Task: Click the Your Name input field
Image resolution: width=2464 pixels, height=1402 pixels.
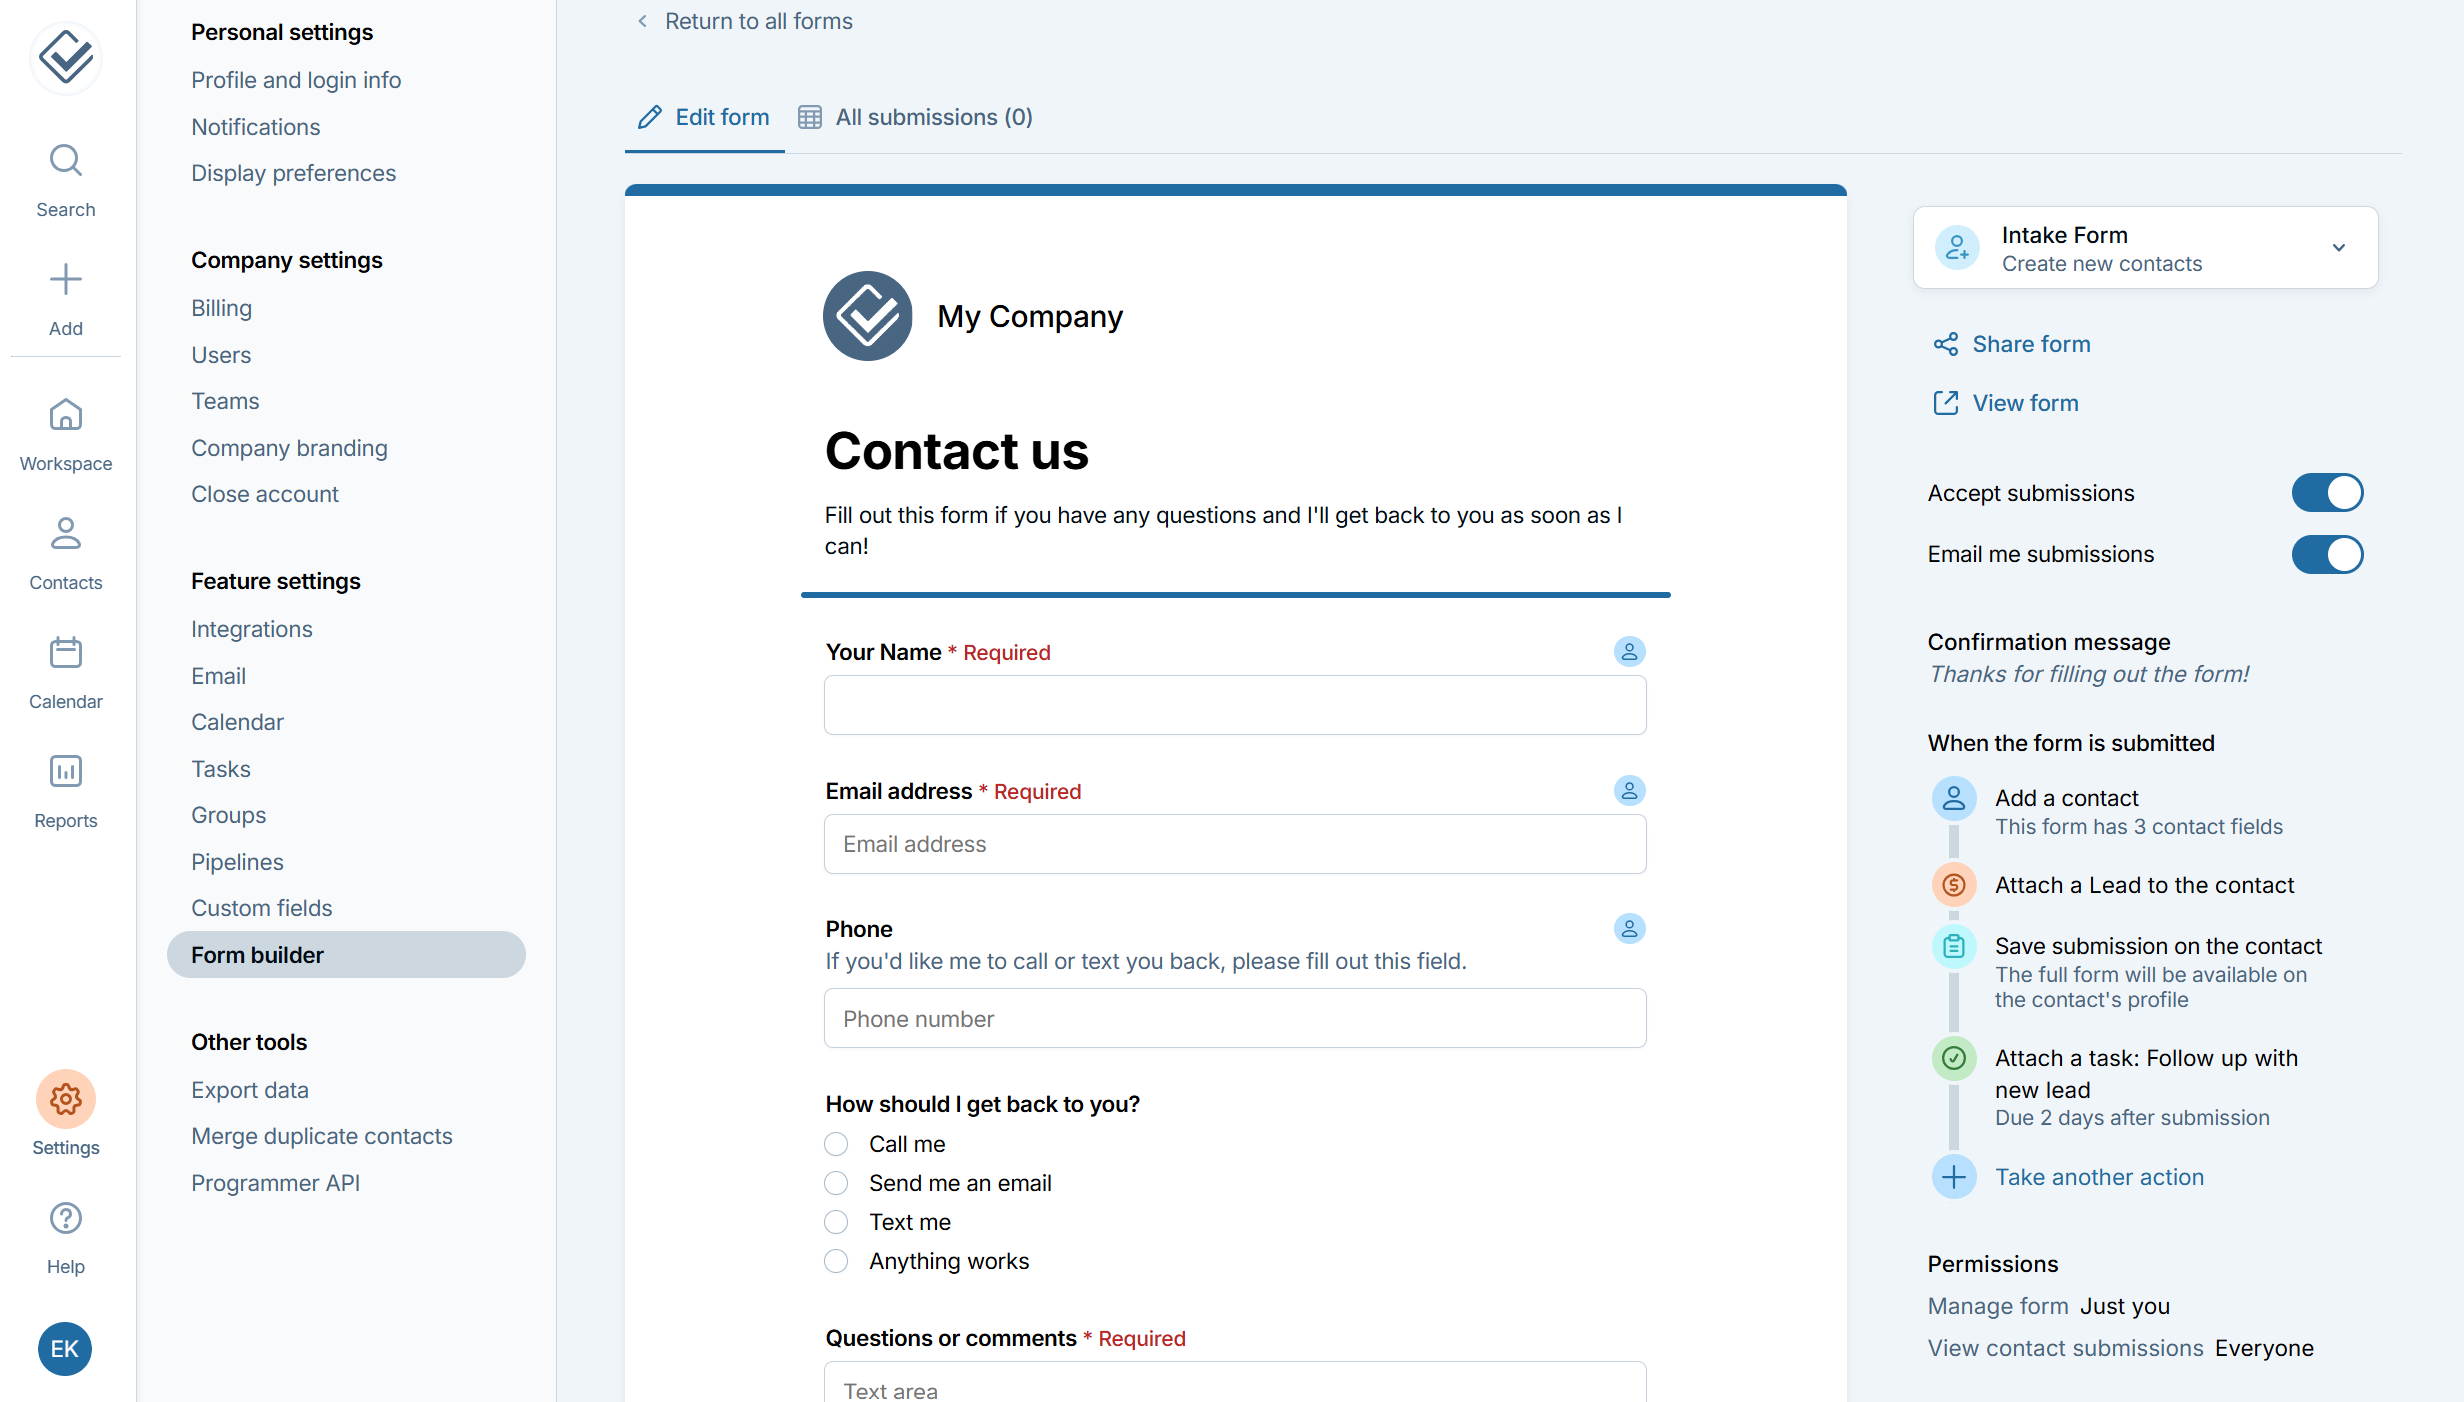Action: [x=1235, y=705]
